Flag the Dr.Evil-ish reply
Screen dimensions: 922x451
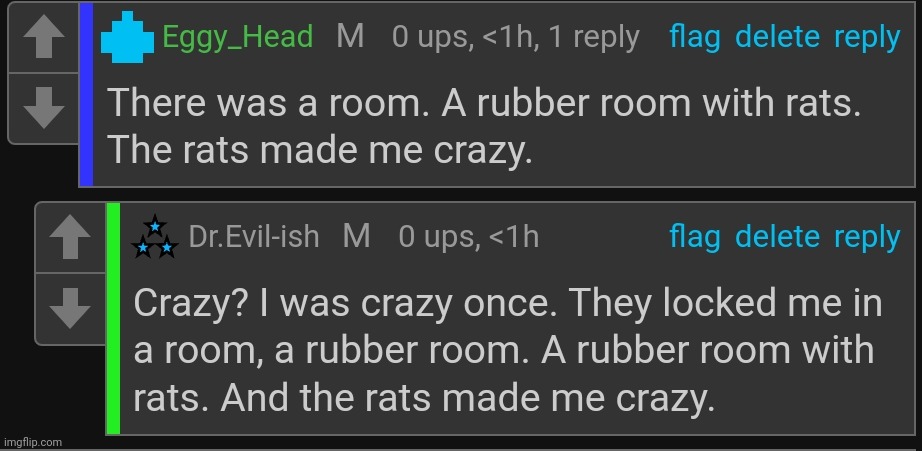pos(695,238)
